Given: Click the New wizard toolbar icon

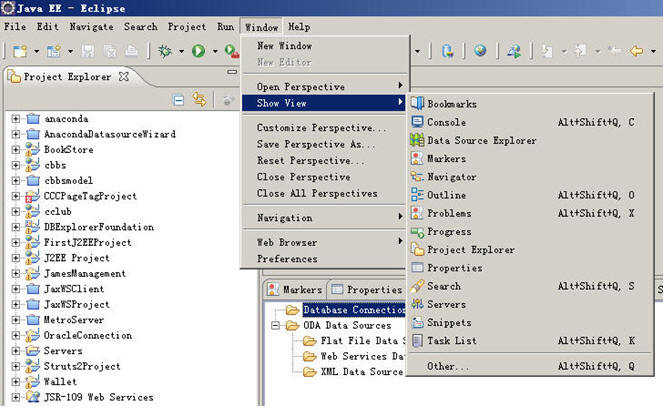Looking at the screenshot, I should coord(20,51).
